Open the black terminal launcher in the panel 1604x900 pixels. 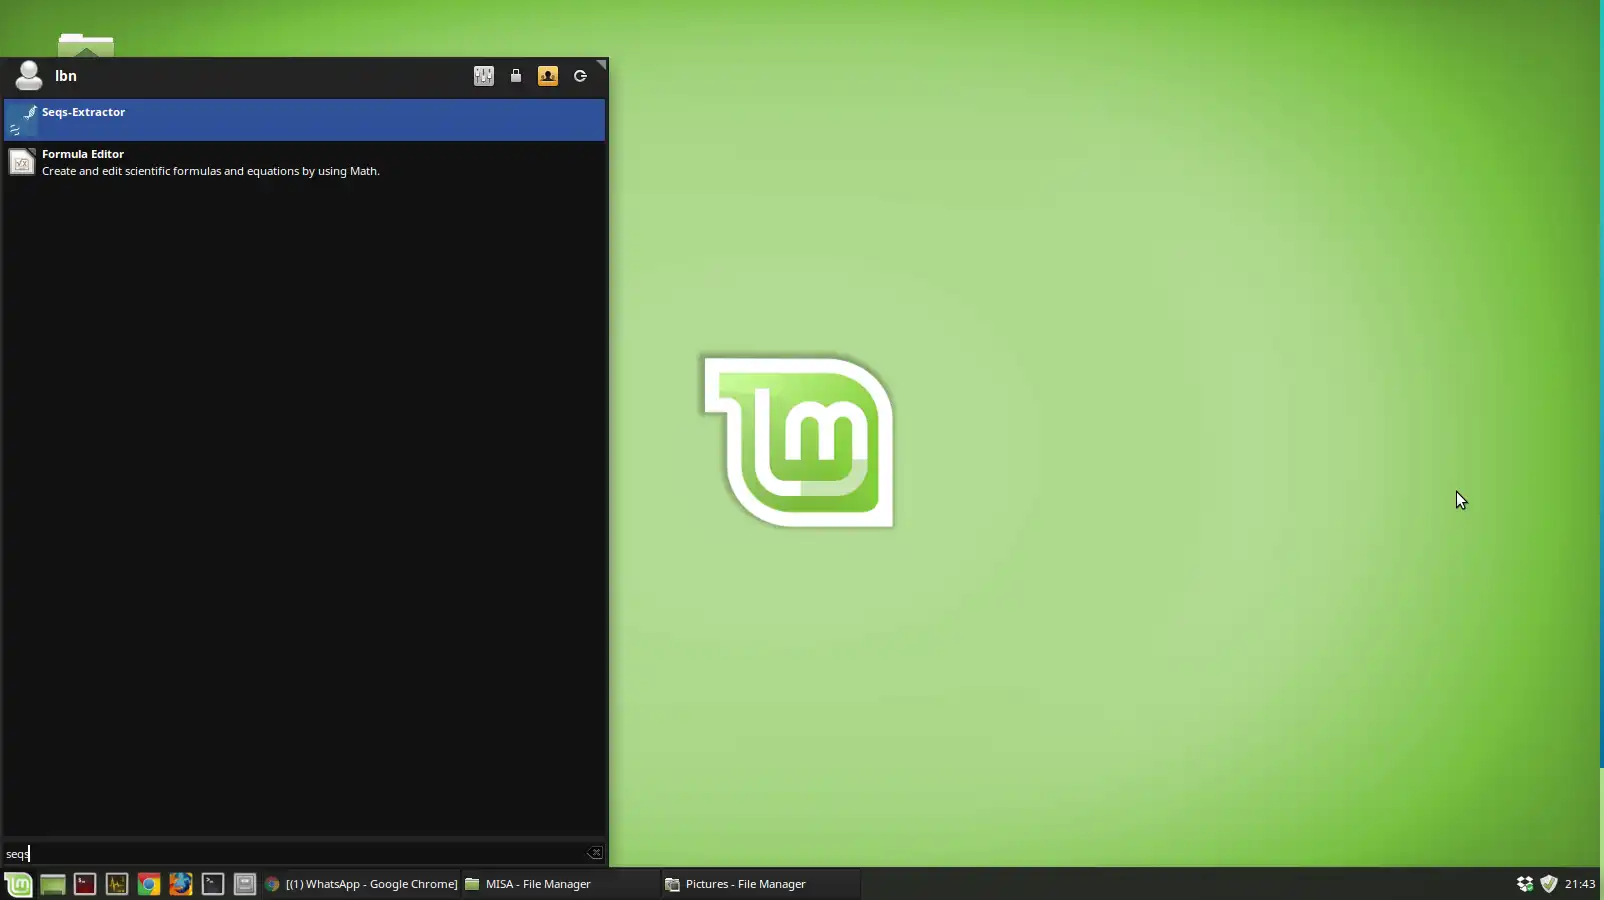(x=213, y=884)
